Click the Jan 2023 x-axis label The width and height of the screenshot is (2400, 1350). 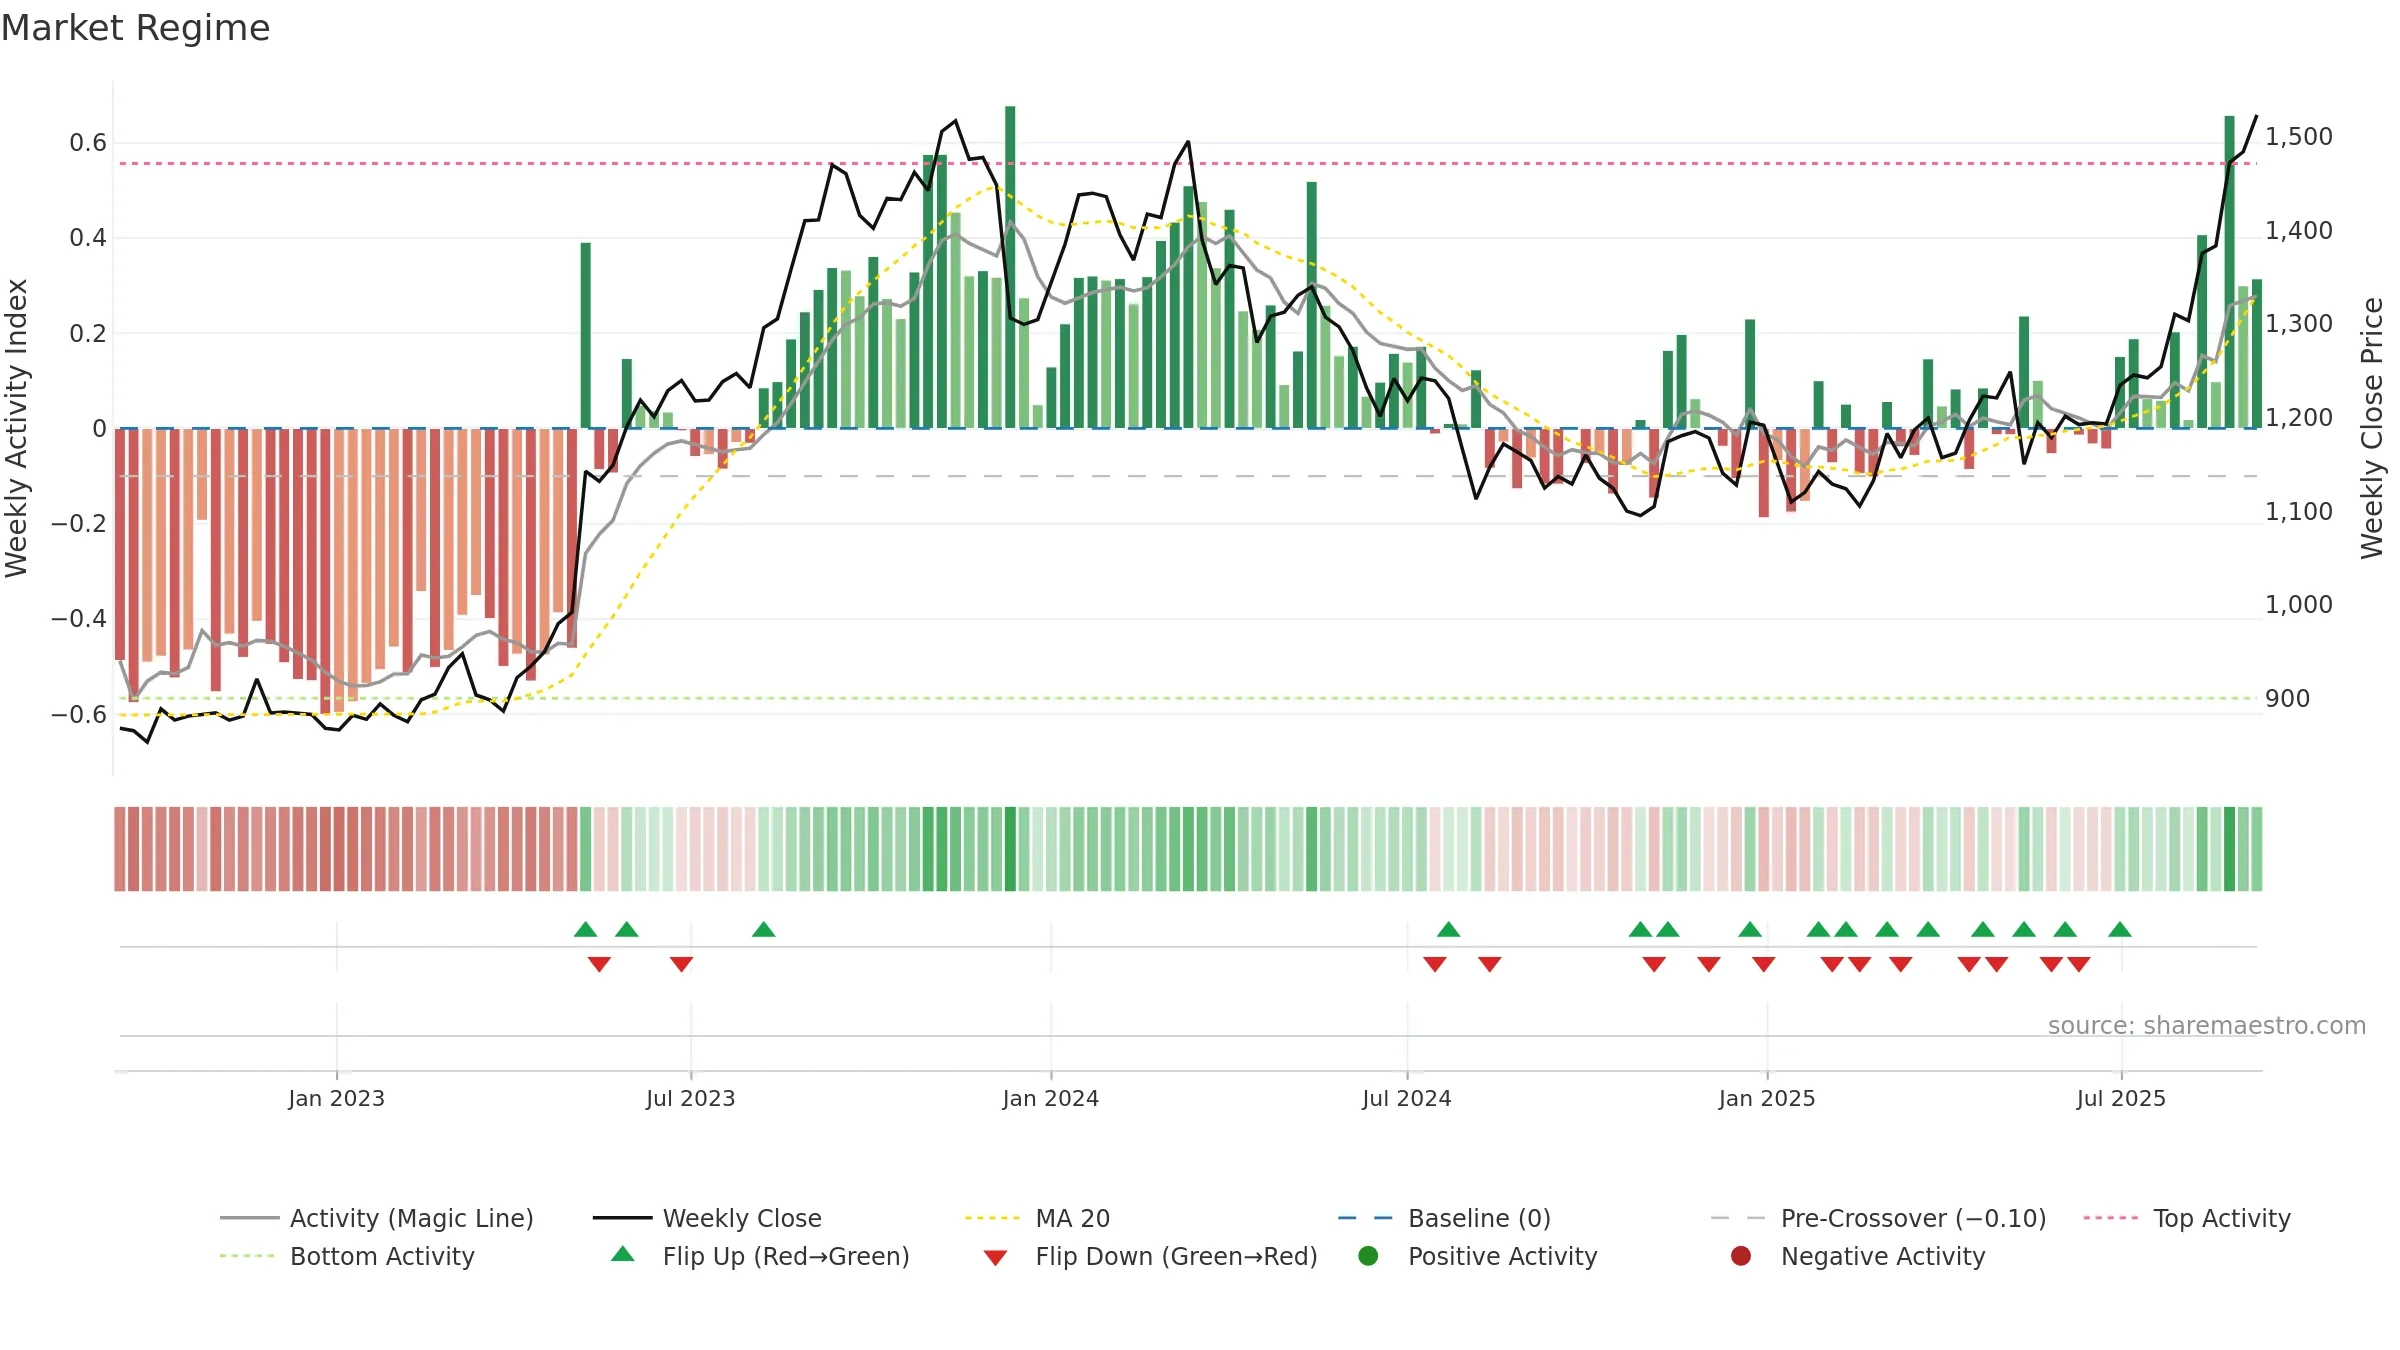click(336, 1098)
